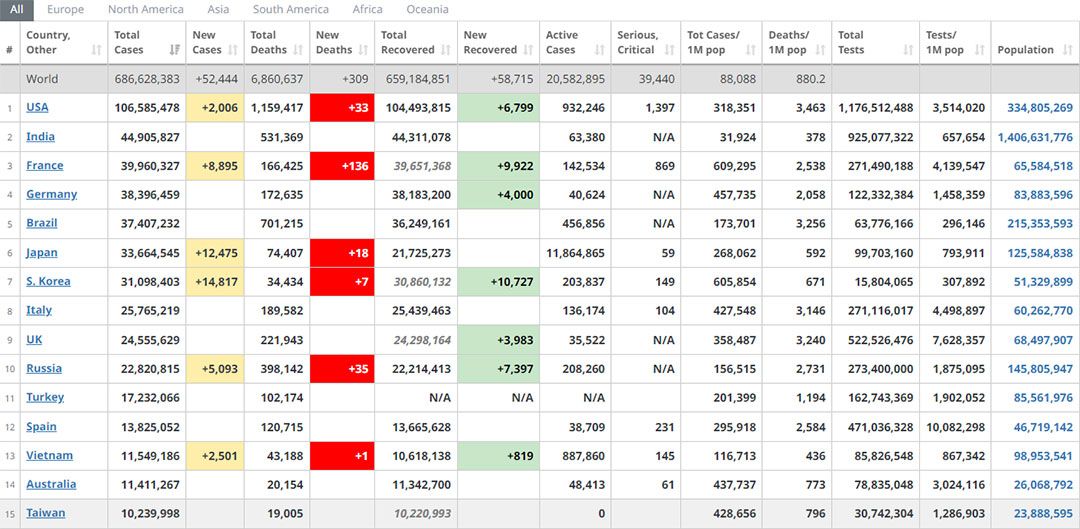This screenshot has width=1080, height=529.
Task: Click the # rank column header
Action: coord(9,50)
